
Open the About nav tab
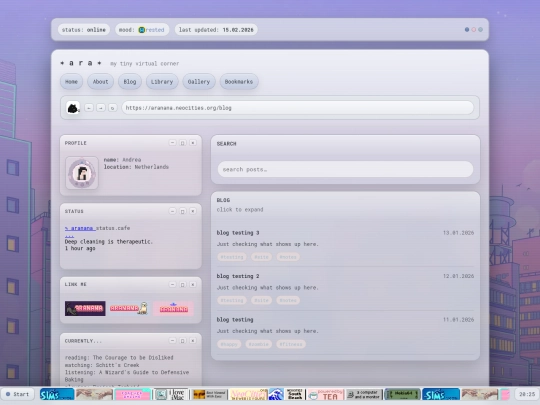point(100,82)
